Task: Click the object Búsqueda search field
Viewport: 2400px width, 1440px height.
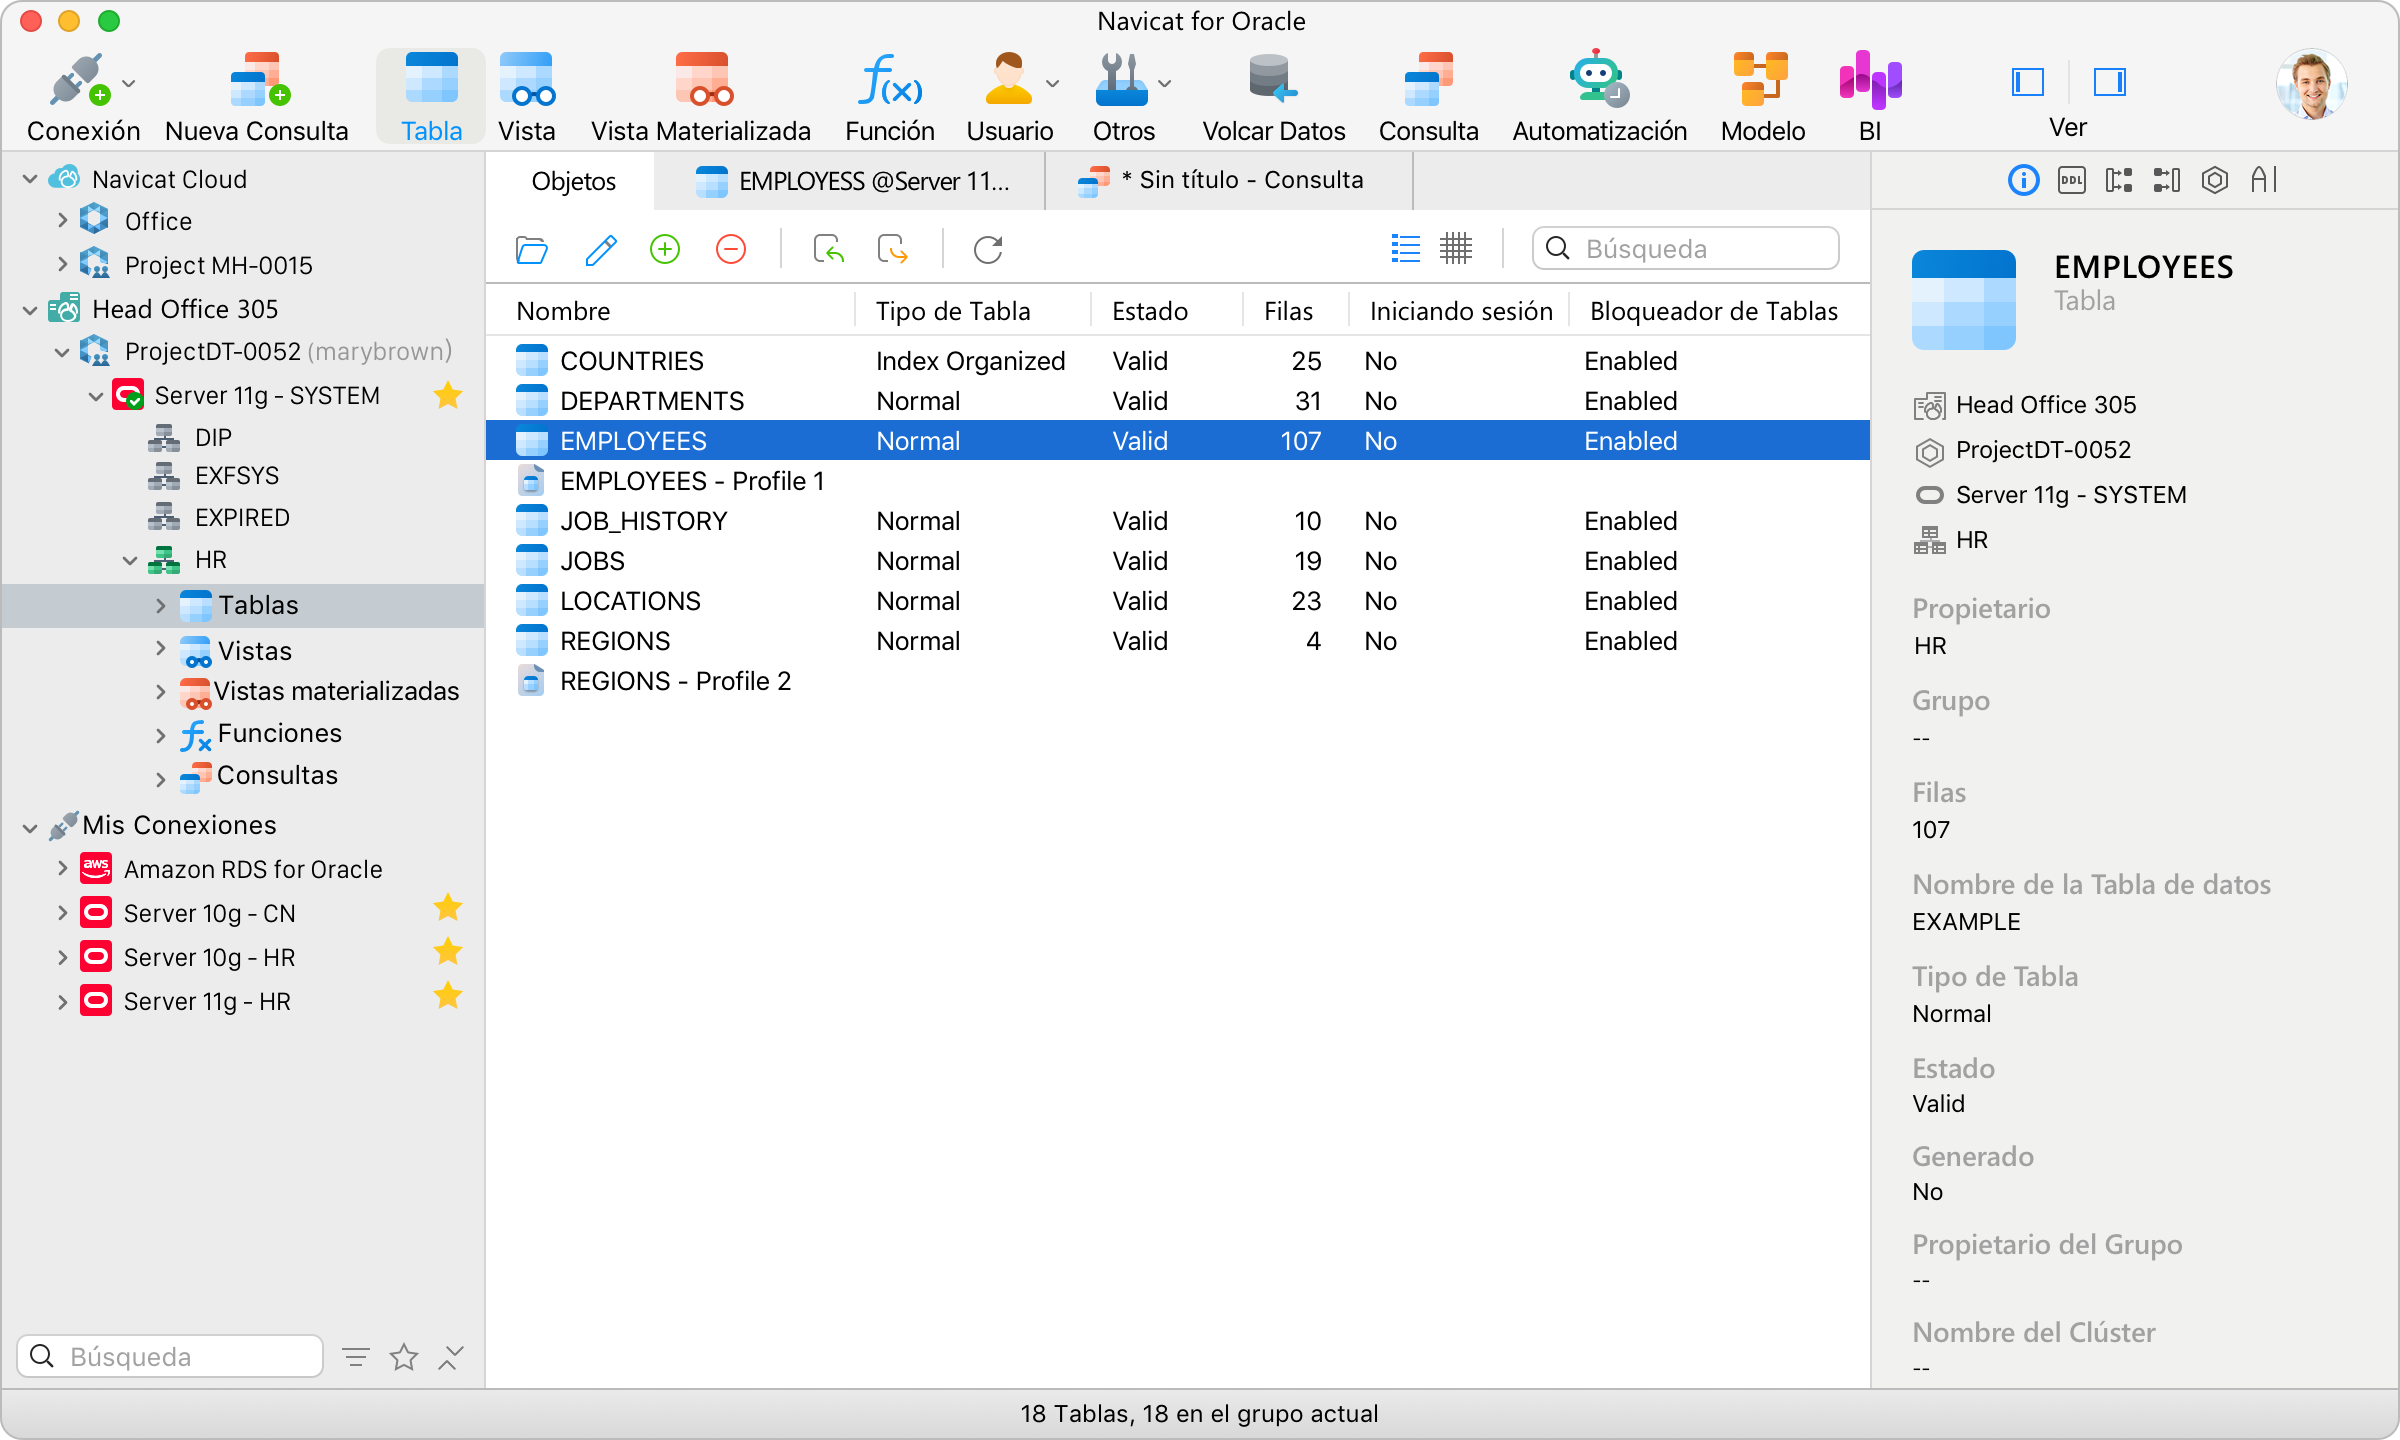Action: click(1686, 248)
